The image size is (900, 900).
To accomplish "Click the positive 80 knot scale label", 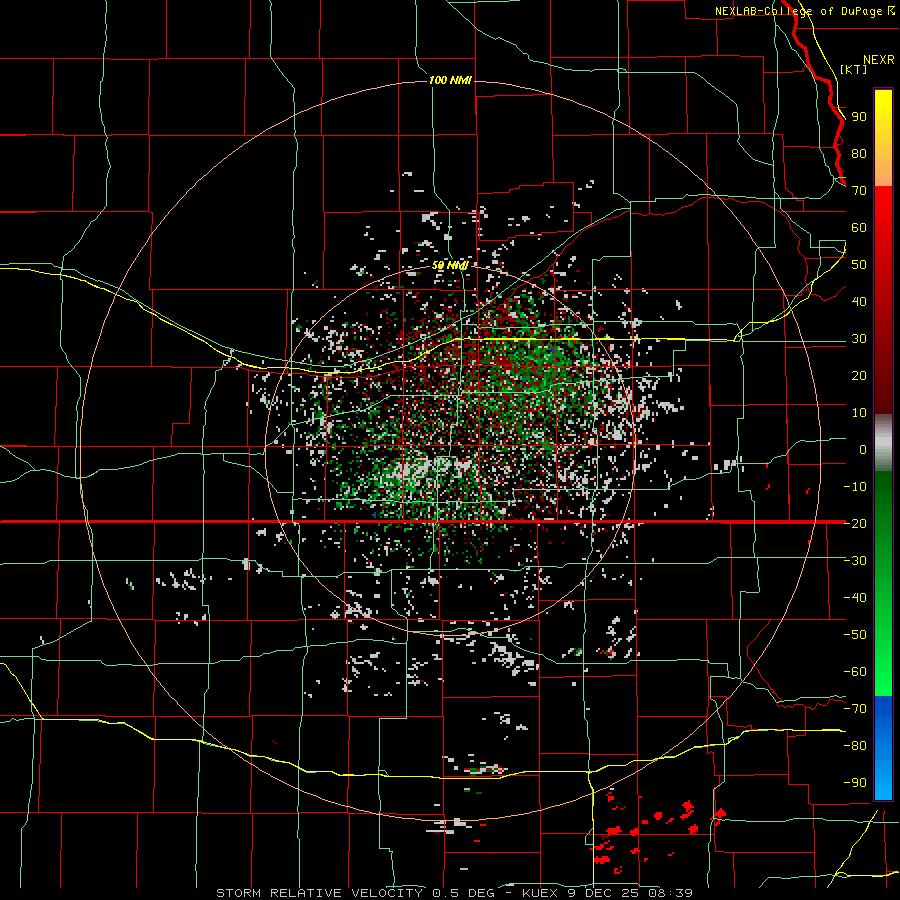I will (x=859, y=153).
